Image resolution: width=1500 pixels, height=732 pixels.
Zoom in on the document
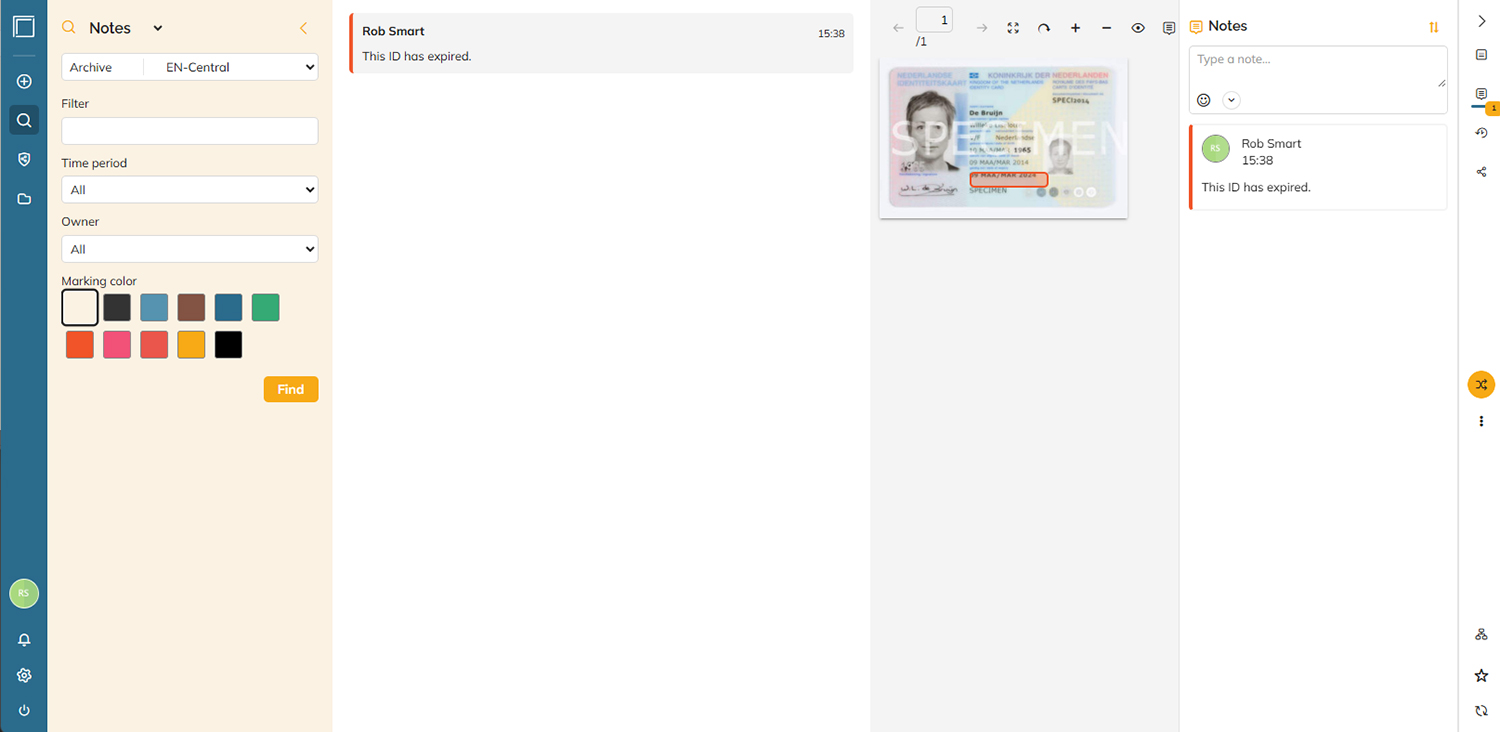click(1075, 28)
